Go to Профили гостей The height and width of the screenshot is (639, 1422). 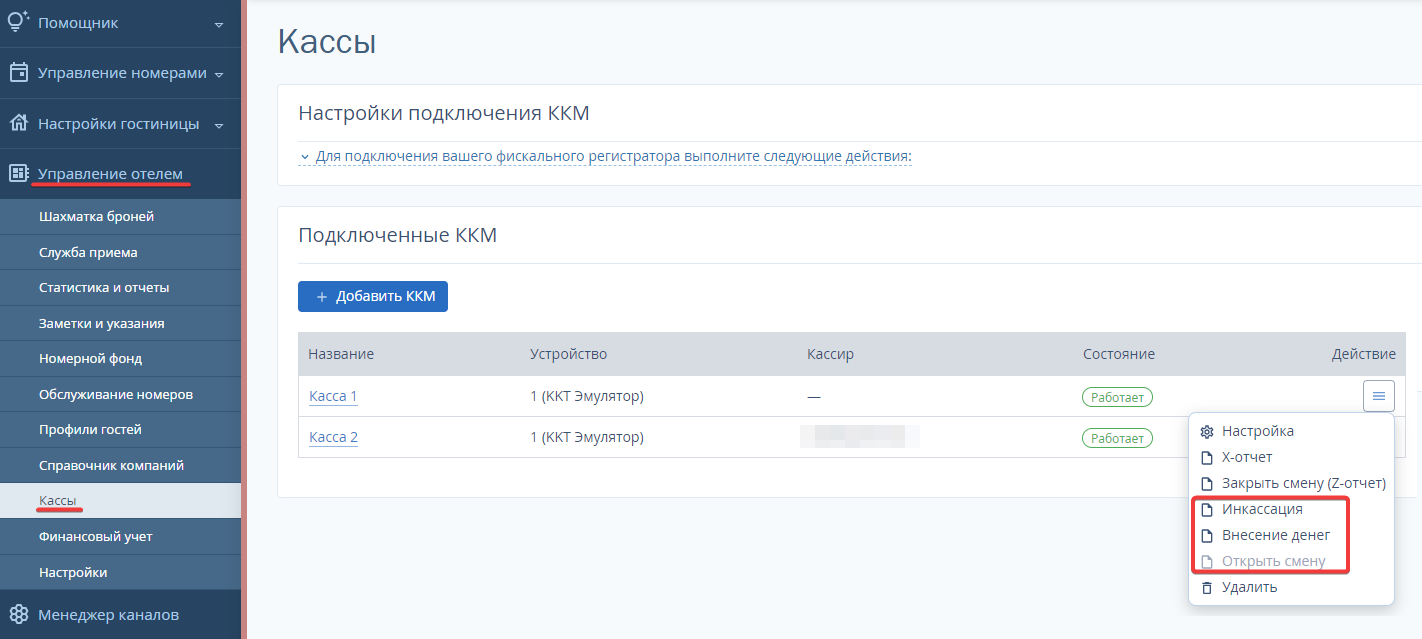click(x=120, y=429)
